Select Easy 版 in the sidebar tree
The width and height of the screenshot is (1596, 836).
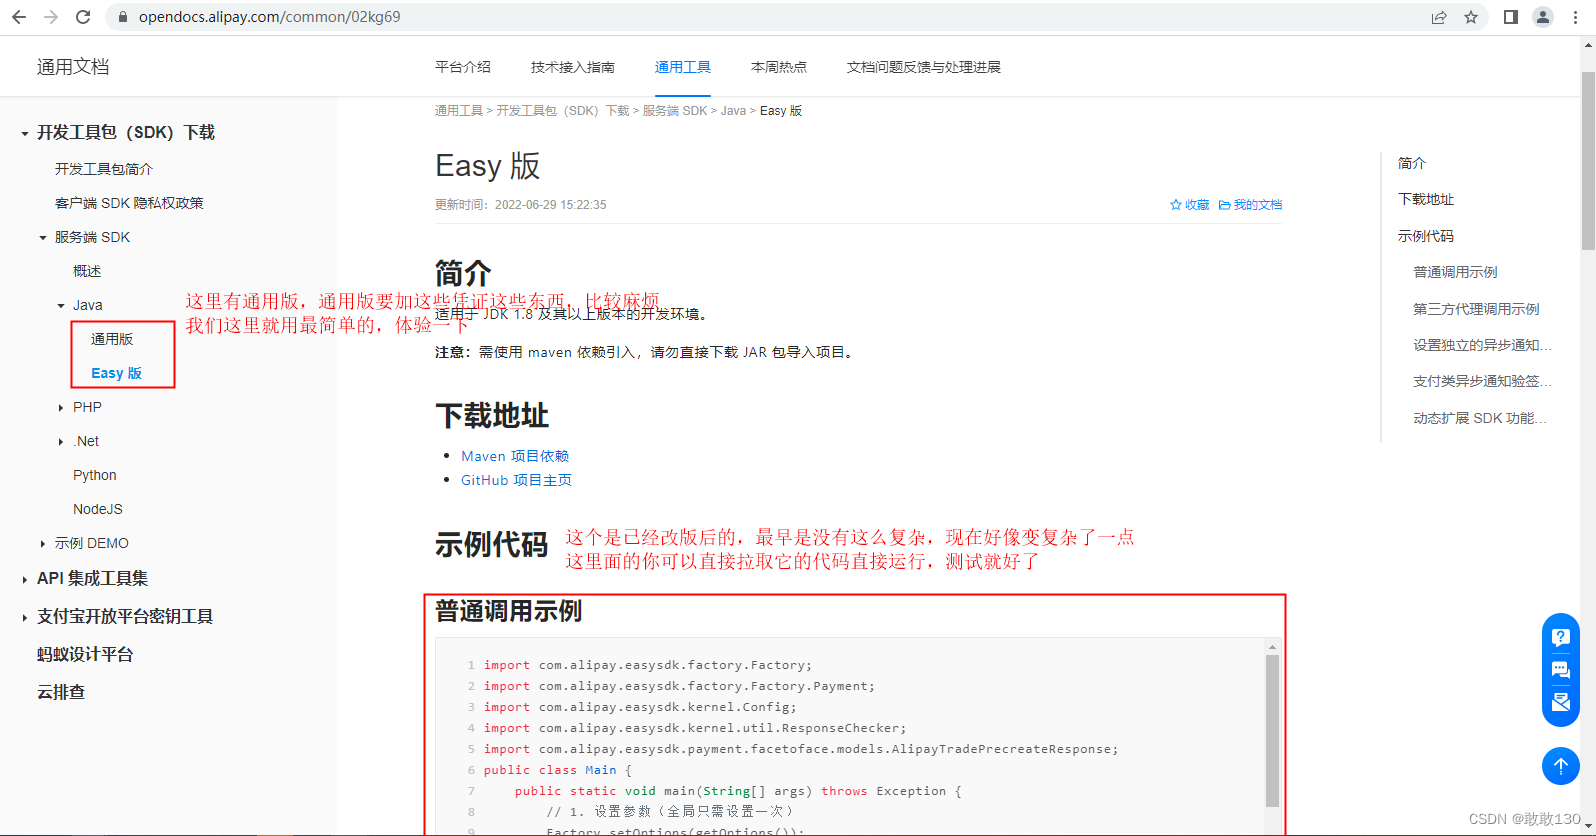pyautogui.click(x=116, y=373)
